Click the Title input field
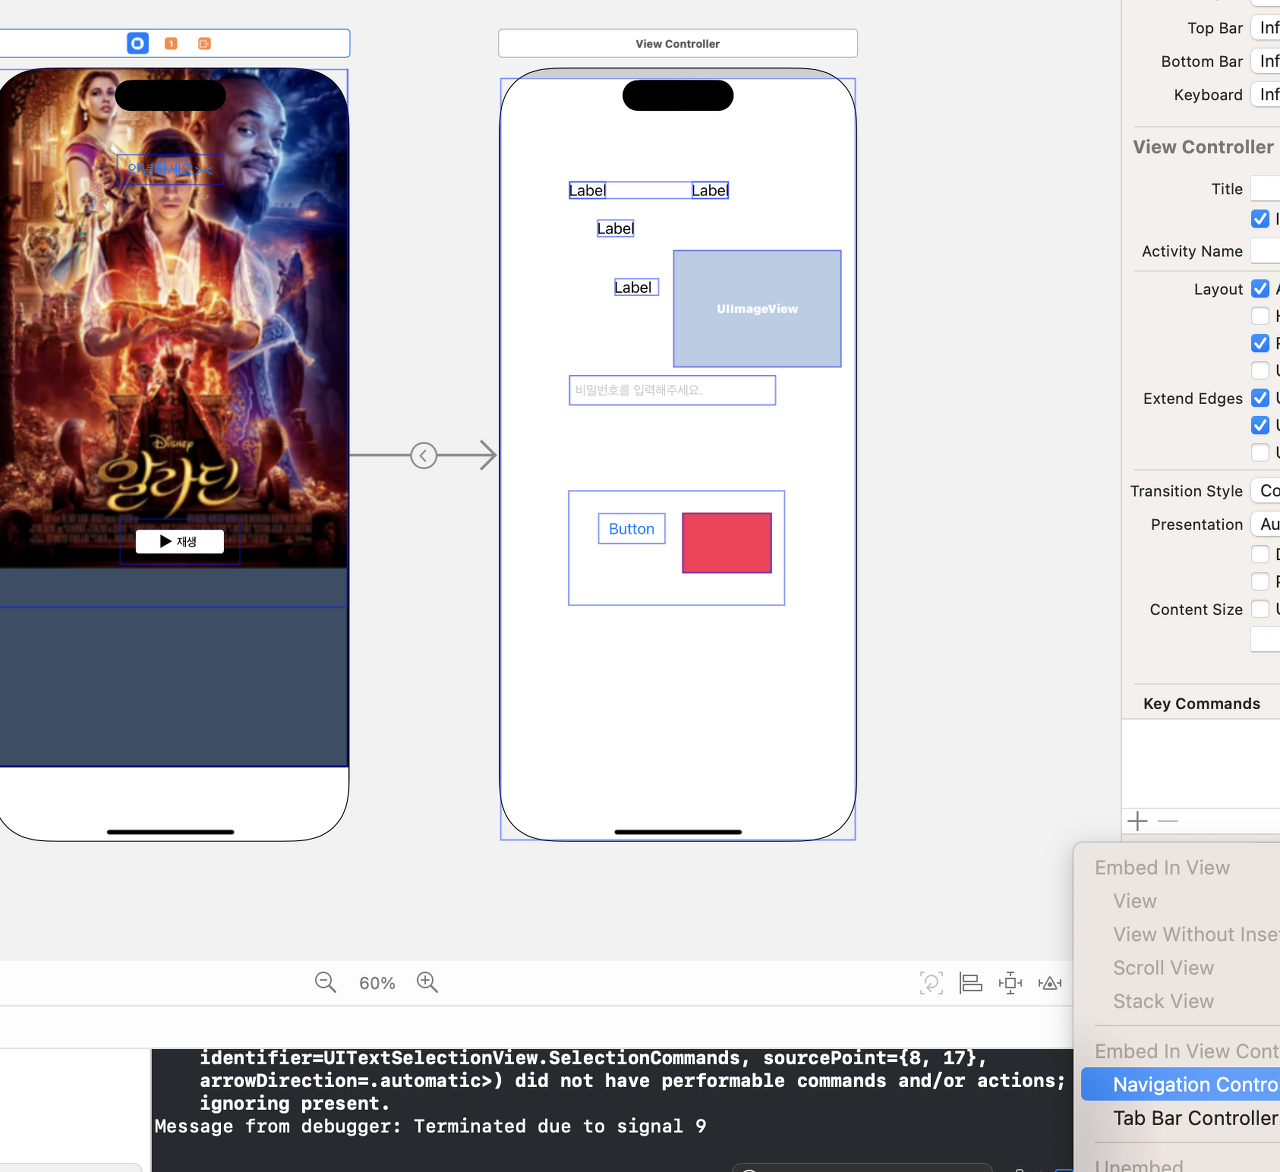The image size is (1280, 1172). point(1266,189)
